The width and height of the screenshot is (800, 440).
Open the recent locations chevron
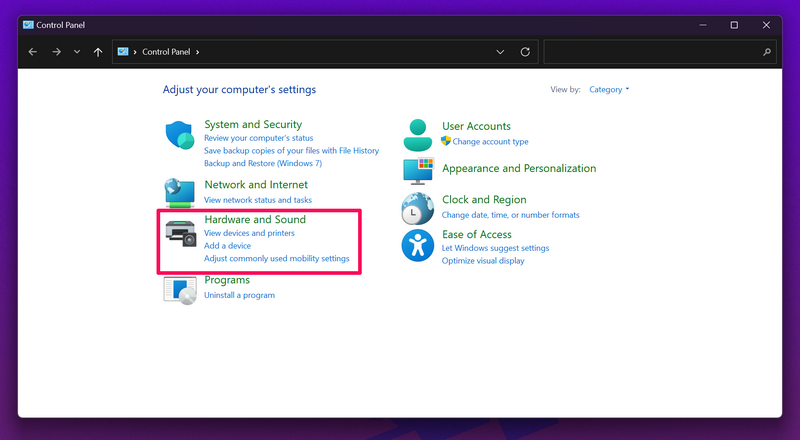[77, 52]
